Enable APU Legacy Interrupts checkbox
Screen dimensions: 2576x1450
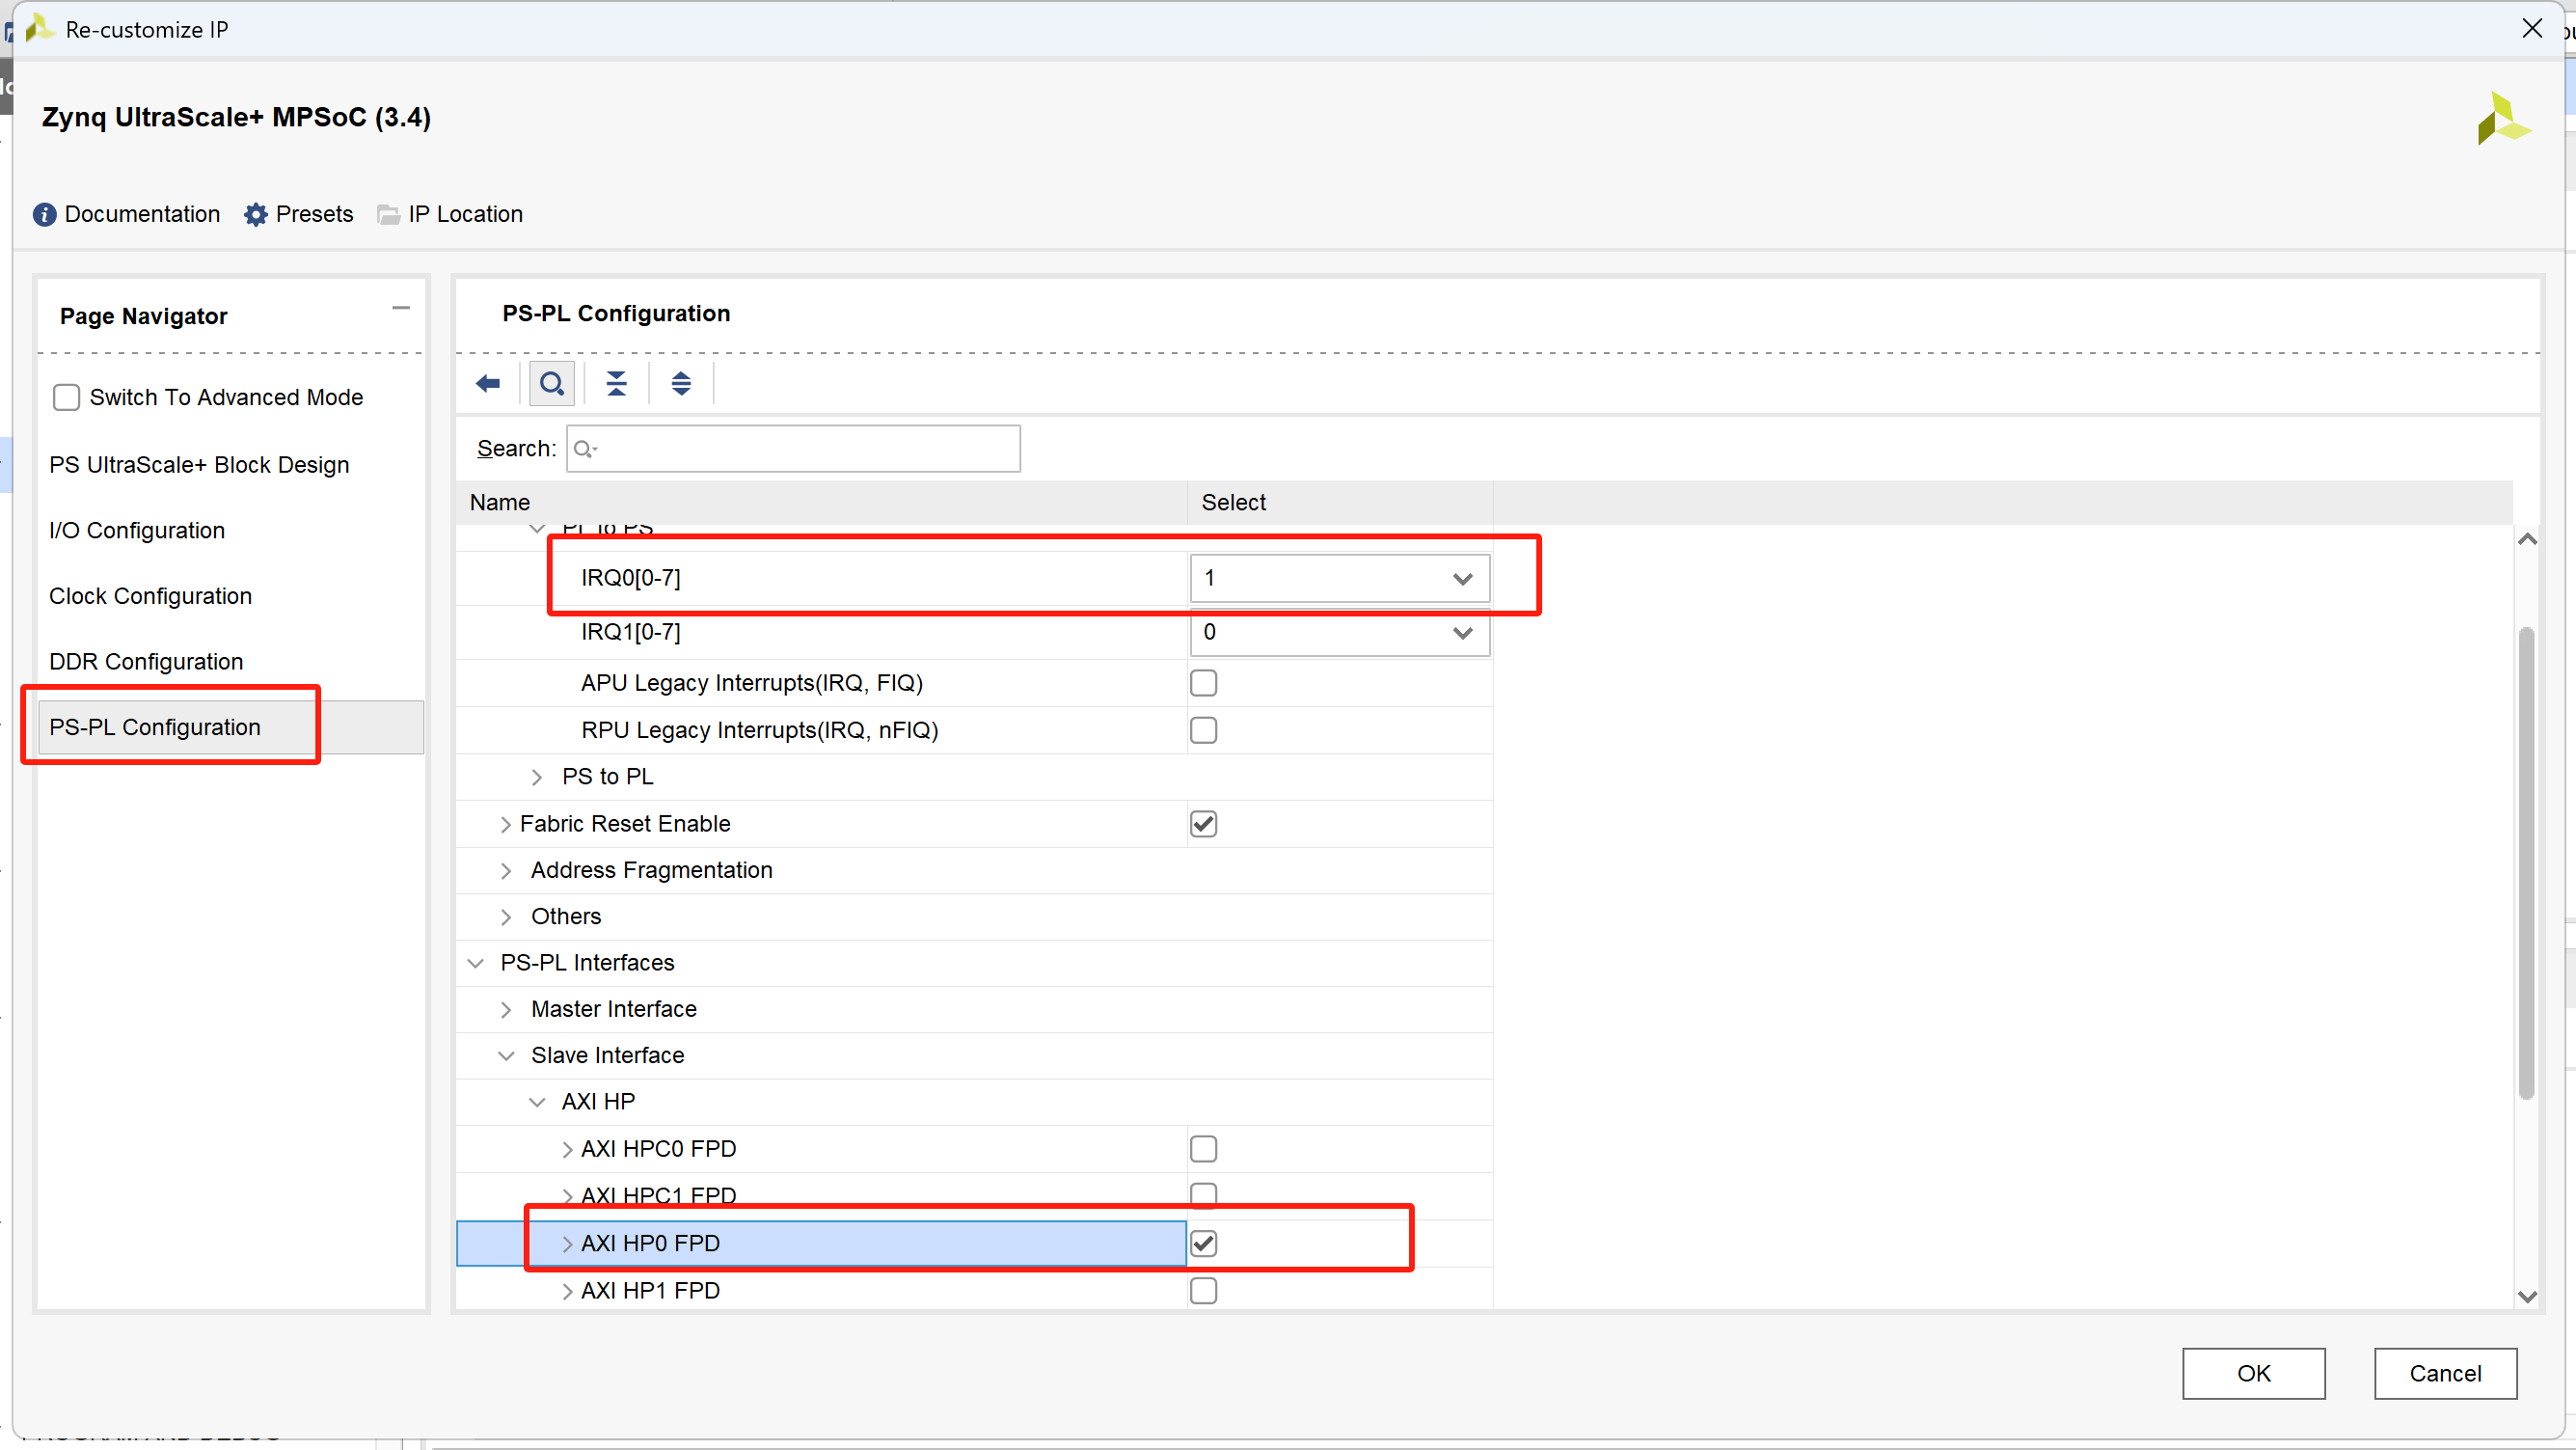tap(1203, 684)
